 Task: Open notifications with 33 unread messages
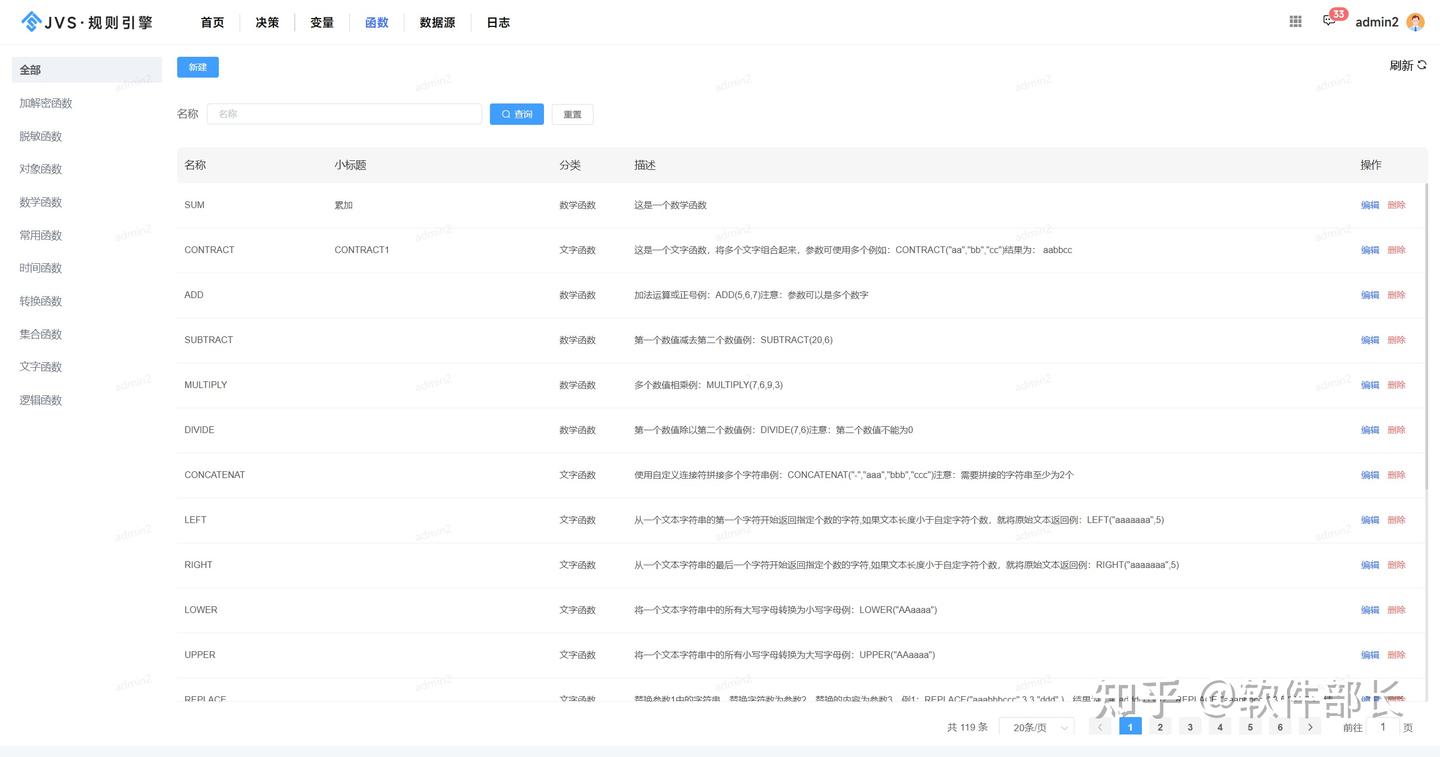(1329, 21)
